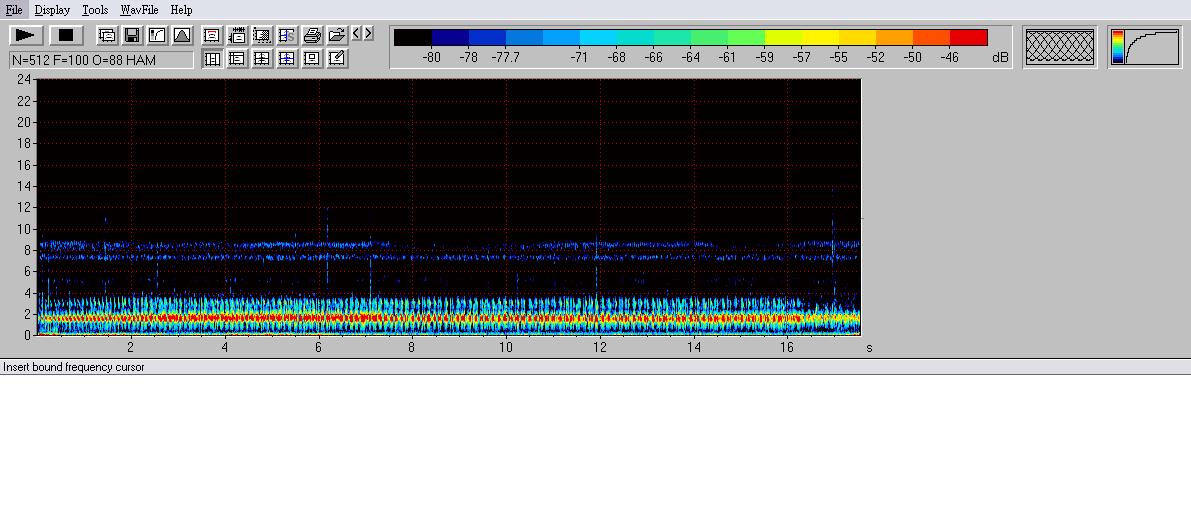This screenshot has height=512, width=1191.
Task: Toggle the vertical cursor icon in lower toolbar row
Action: [x=212, y=59]
